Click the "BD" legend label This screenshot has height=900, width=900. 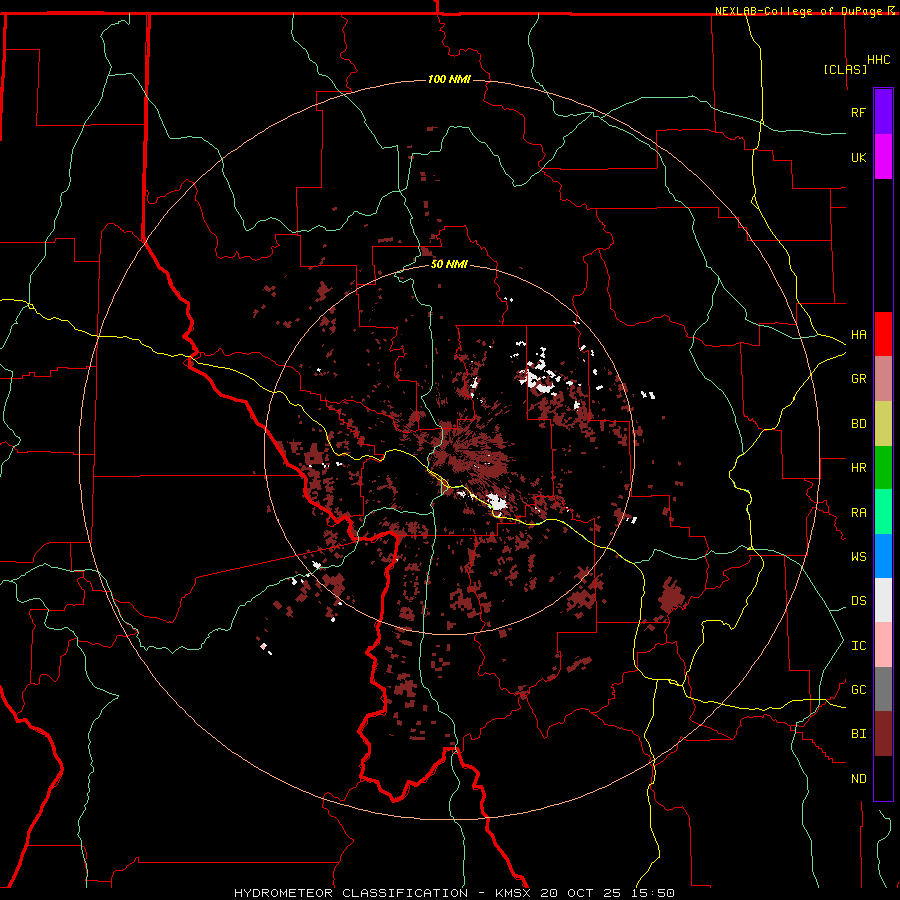(858, 424)
